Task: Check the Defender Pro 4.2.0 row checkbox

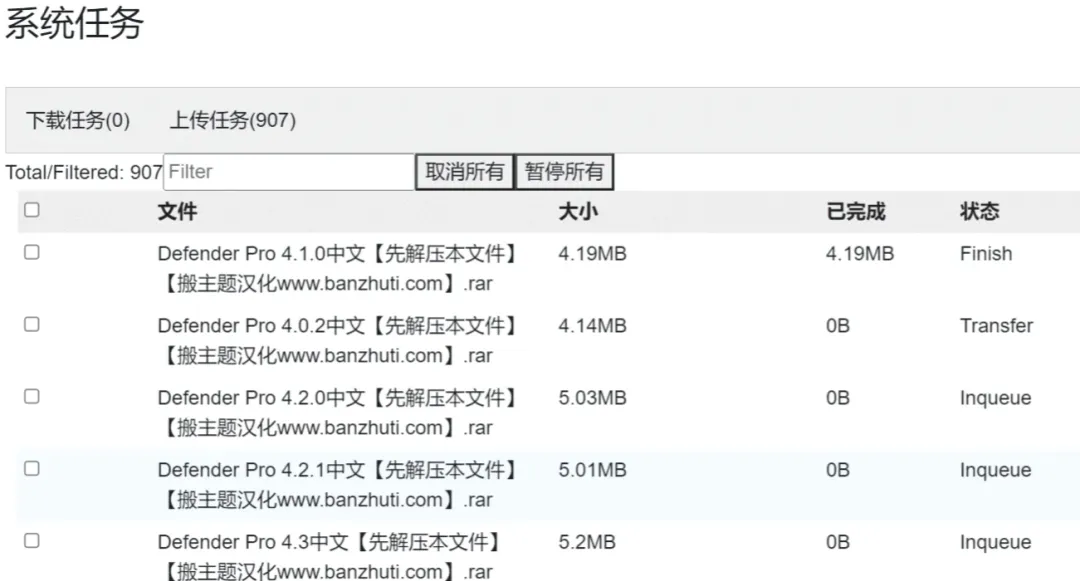Action: click(x=32, y=397)
